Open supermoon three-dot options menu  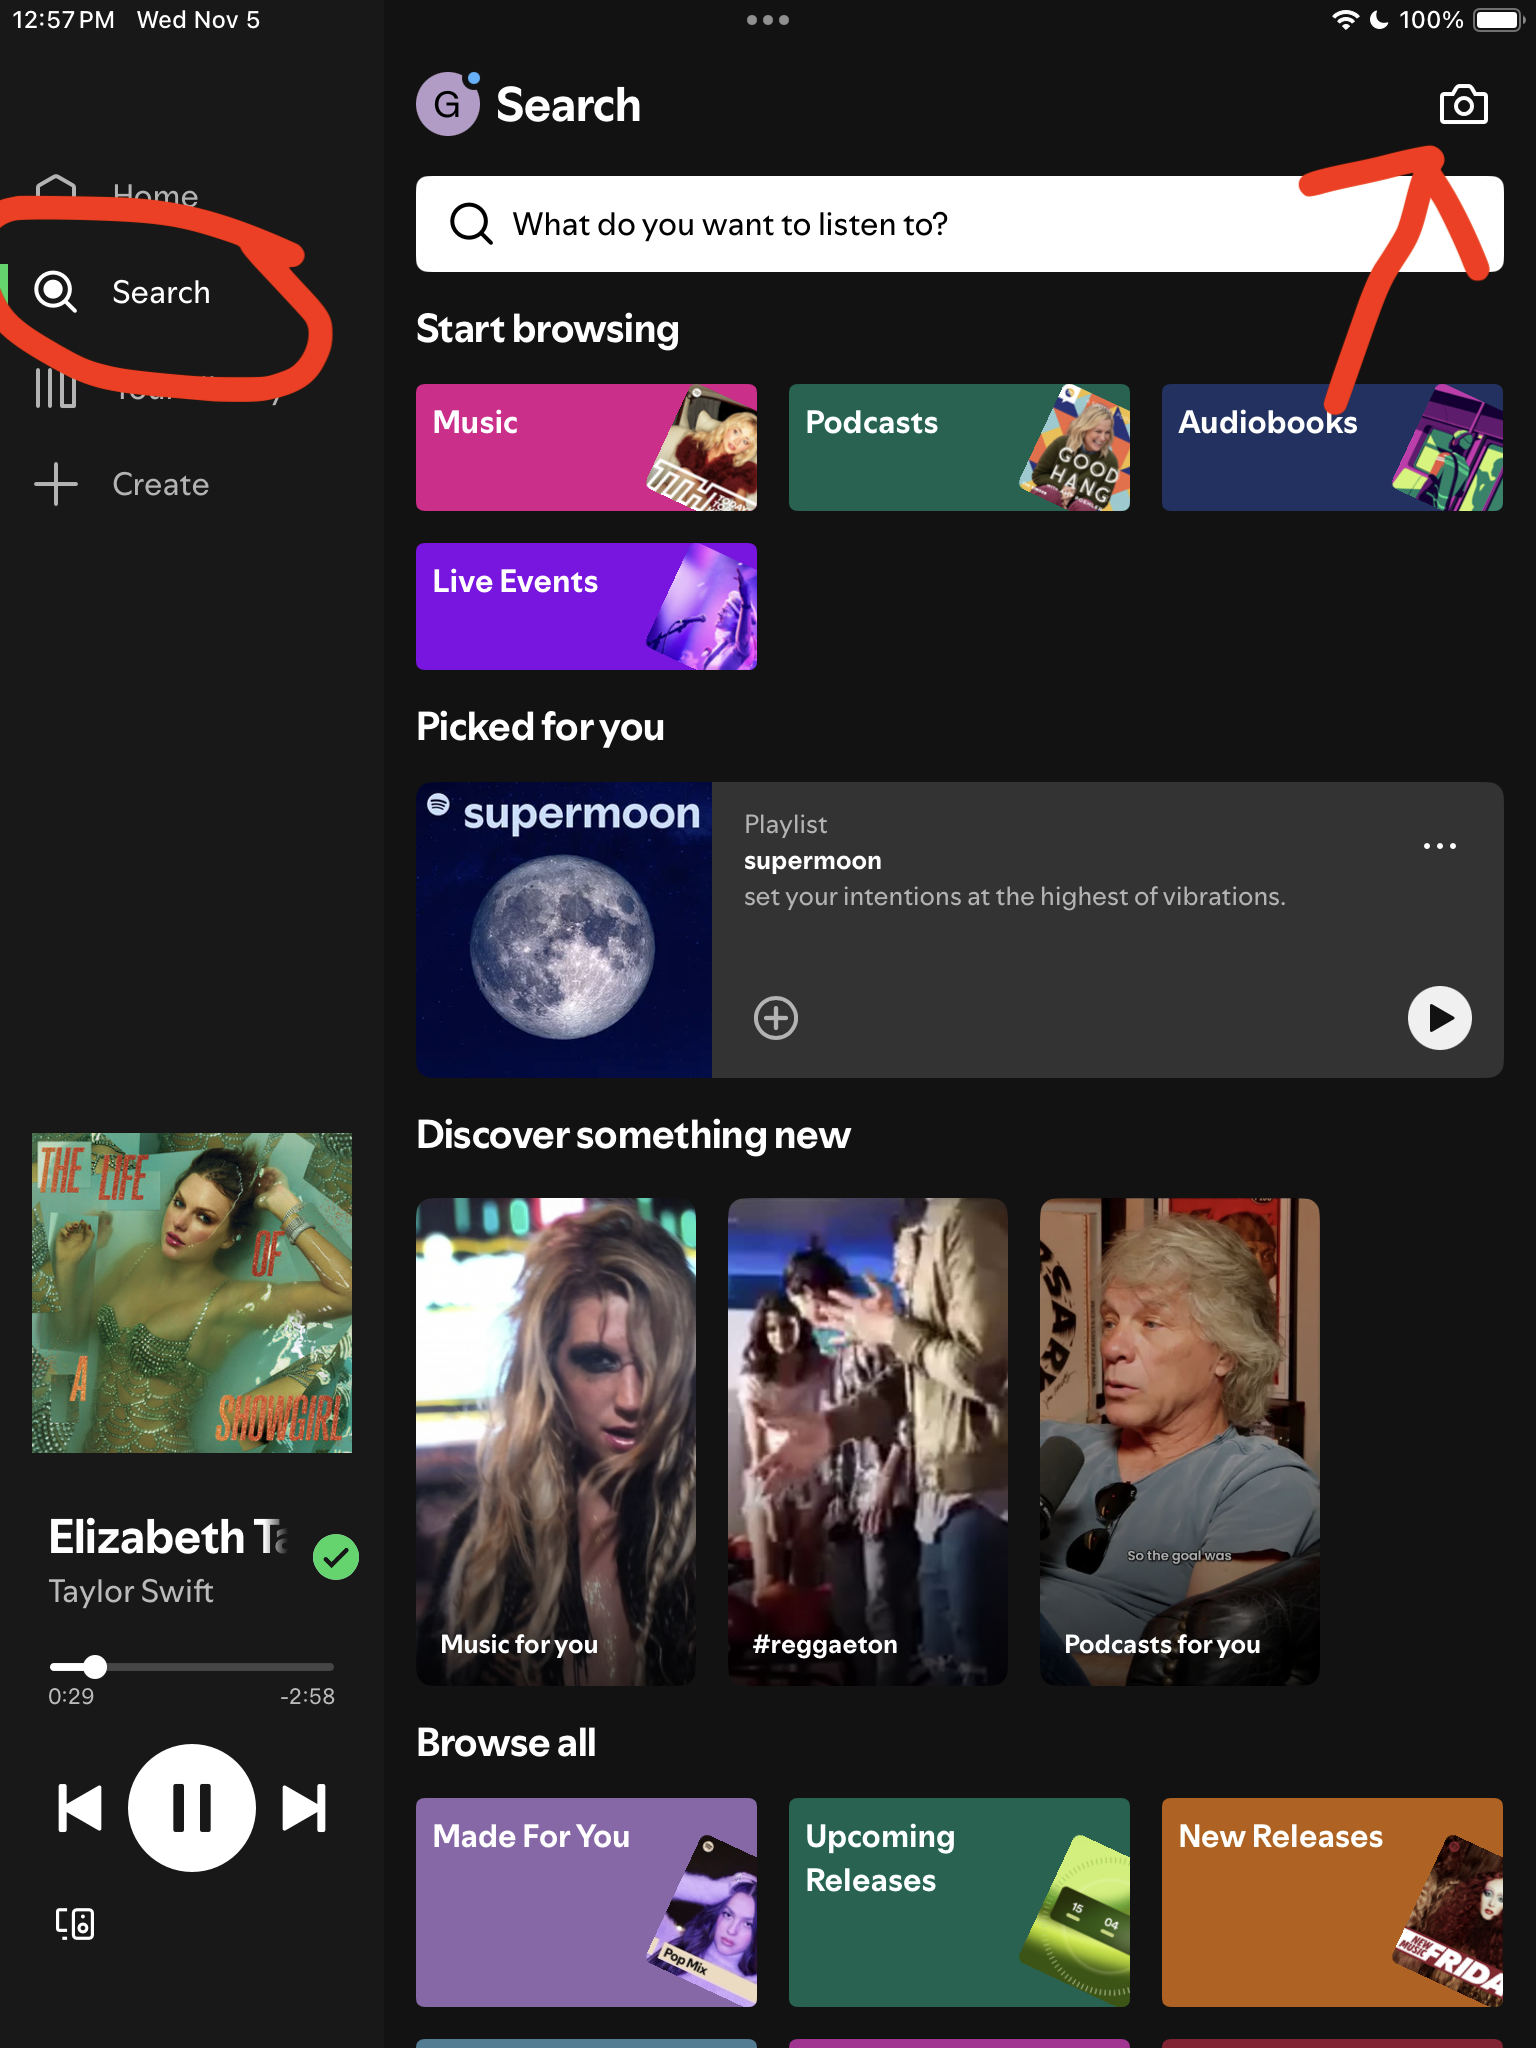click(x=1439, y=846)
